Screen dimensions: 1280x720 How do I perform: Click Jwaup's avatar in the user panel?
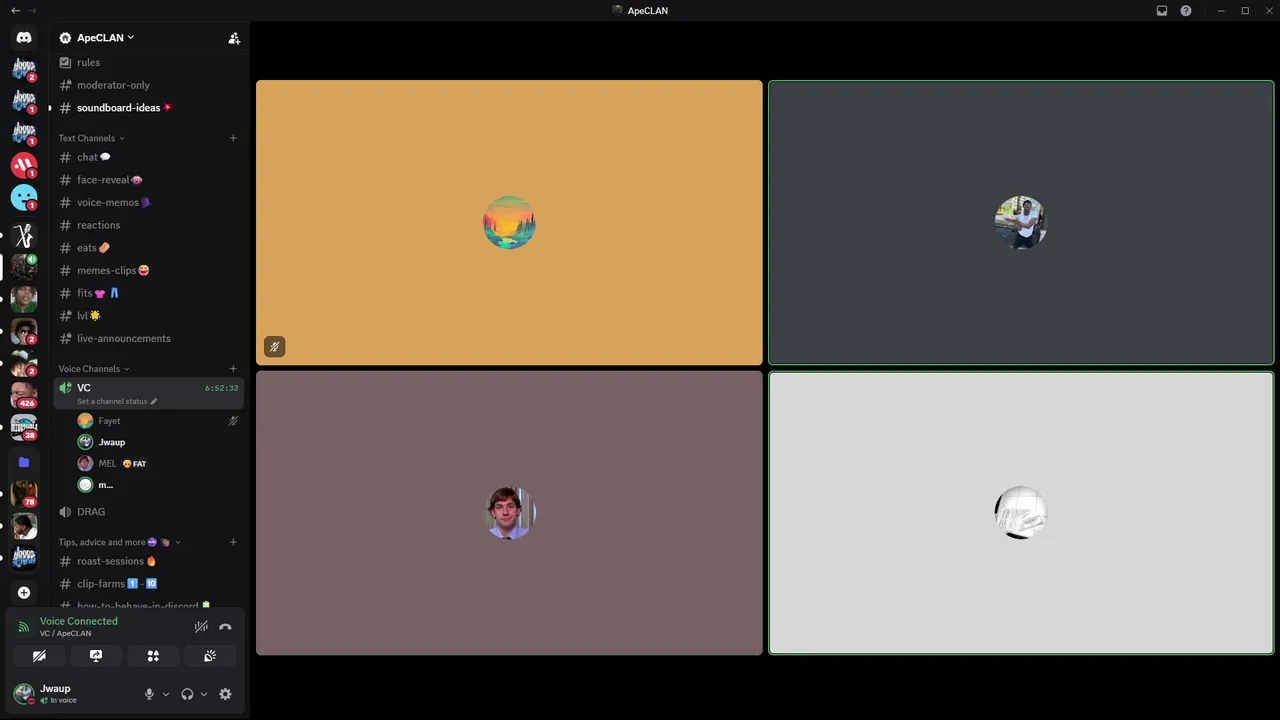point(24,694)
